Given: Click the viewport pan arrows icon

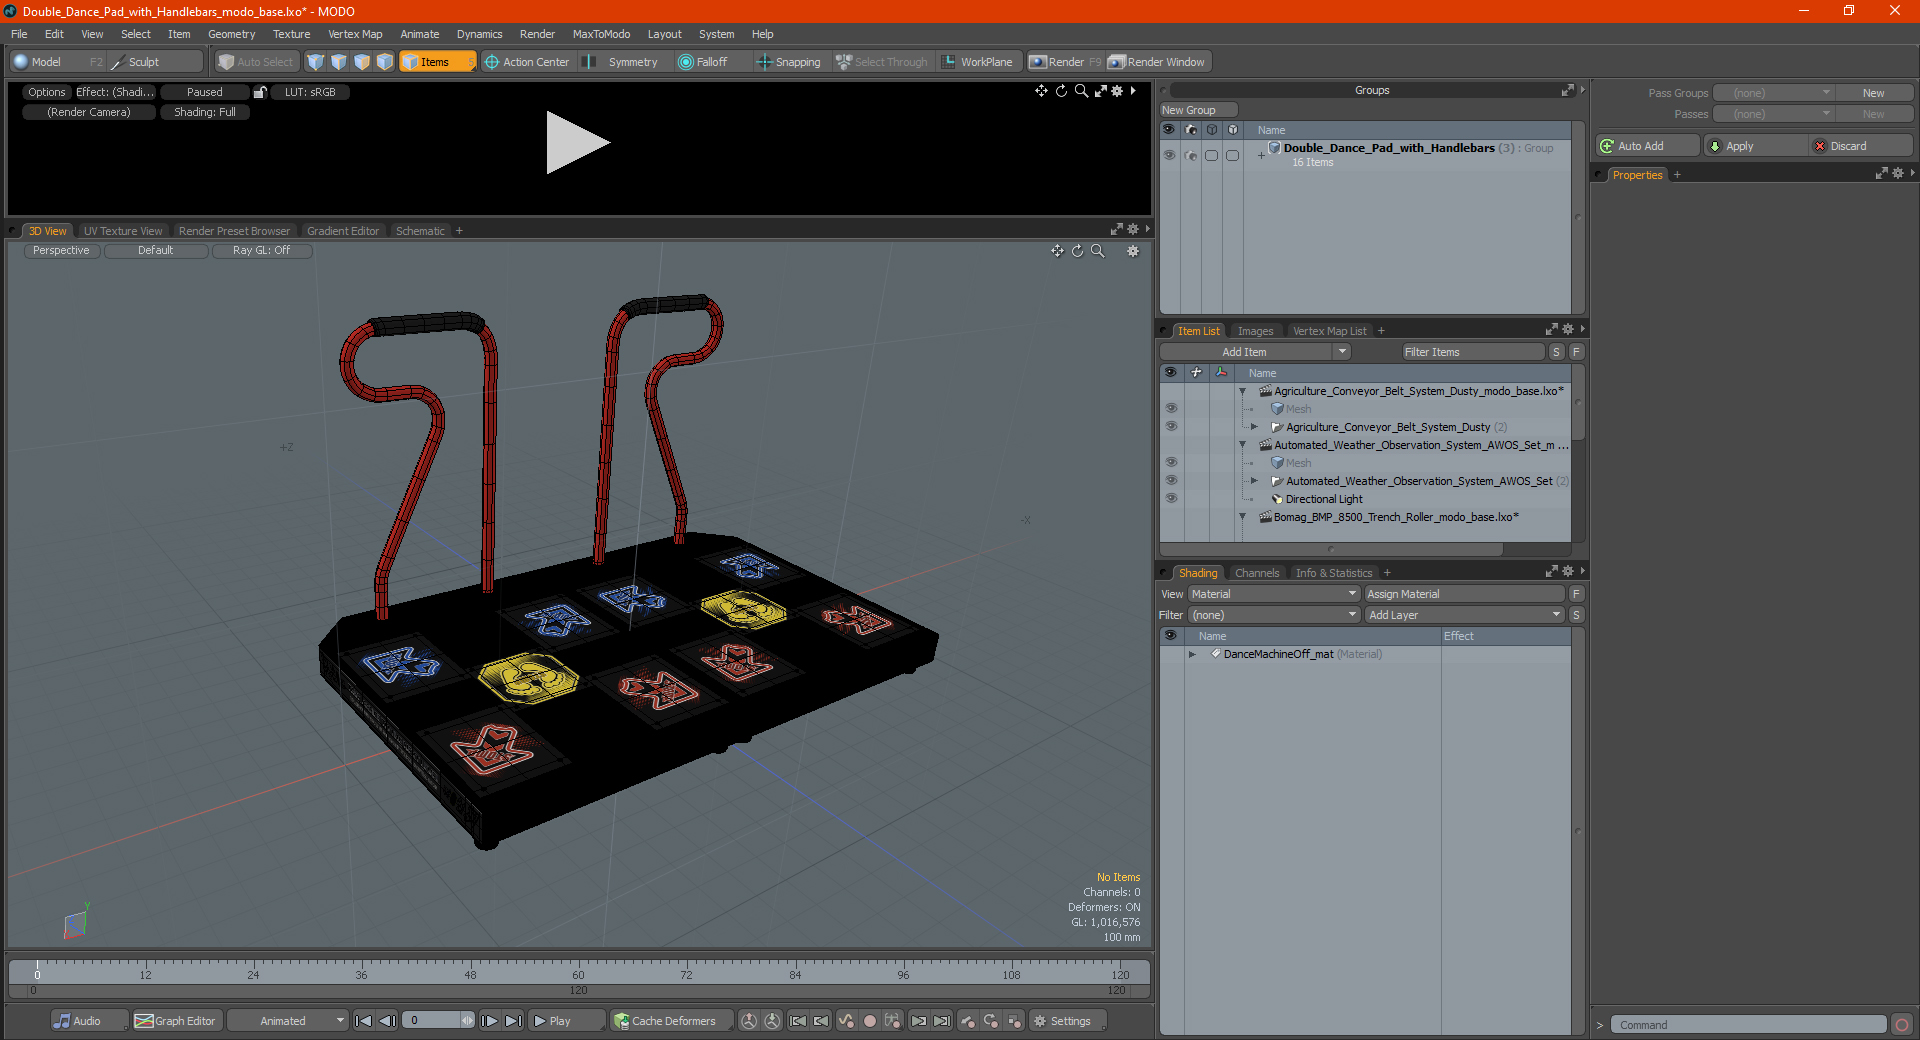Looking at the screenshot, I should (1057, 251).
